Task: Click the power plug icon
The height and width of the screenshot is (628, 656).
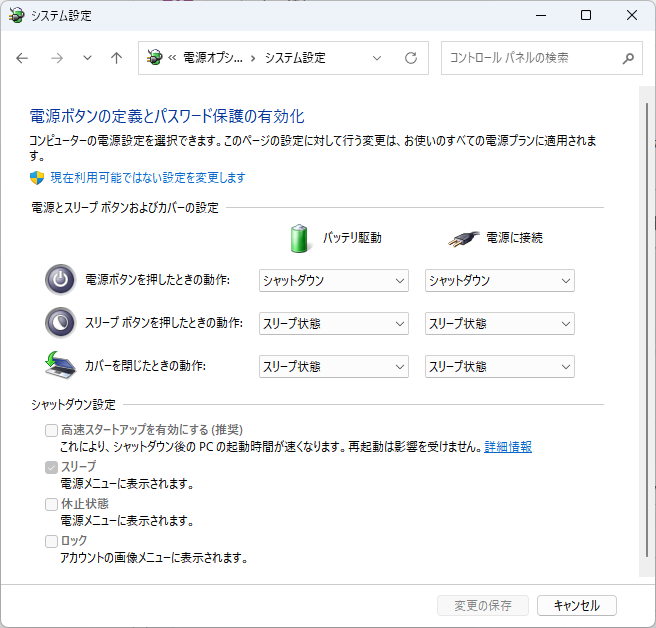Action: tap(463, 238)
